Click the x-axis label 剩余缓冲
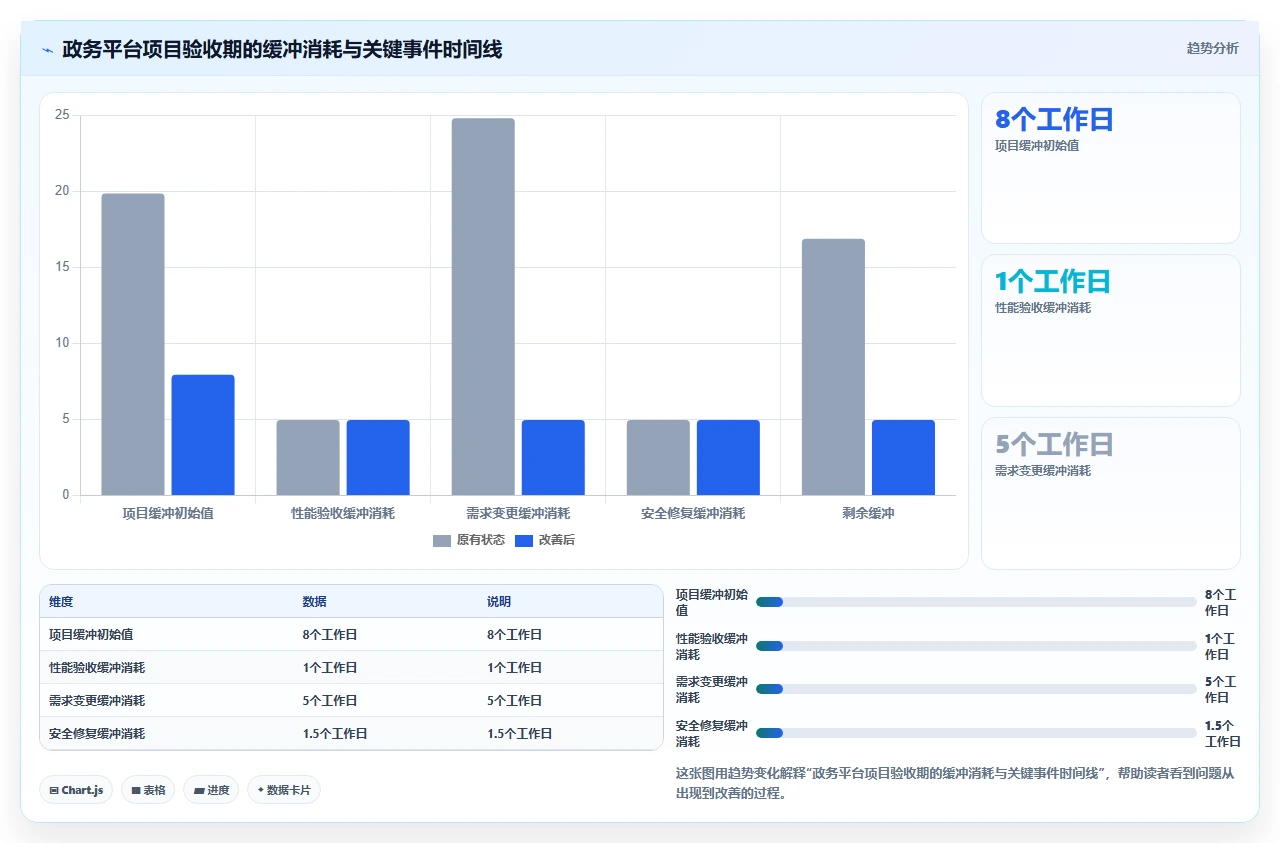 [868, 513]
